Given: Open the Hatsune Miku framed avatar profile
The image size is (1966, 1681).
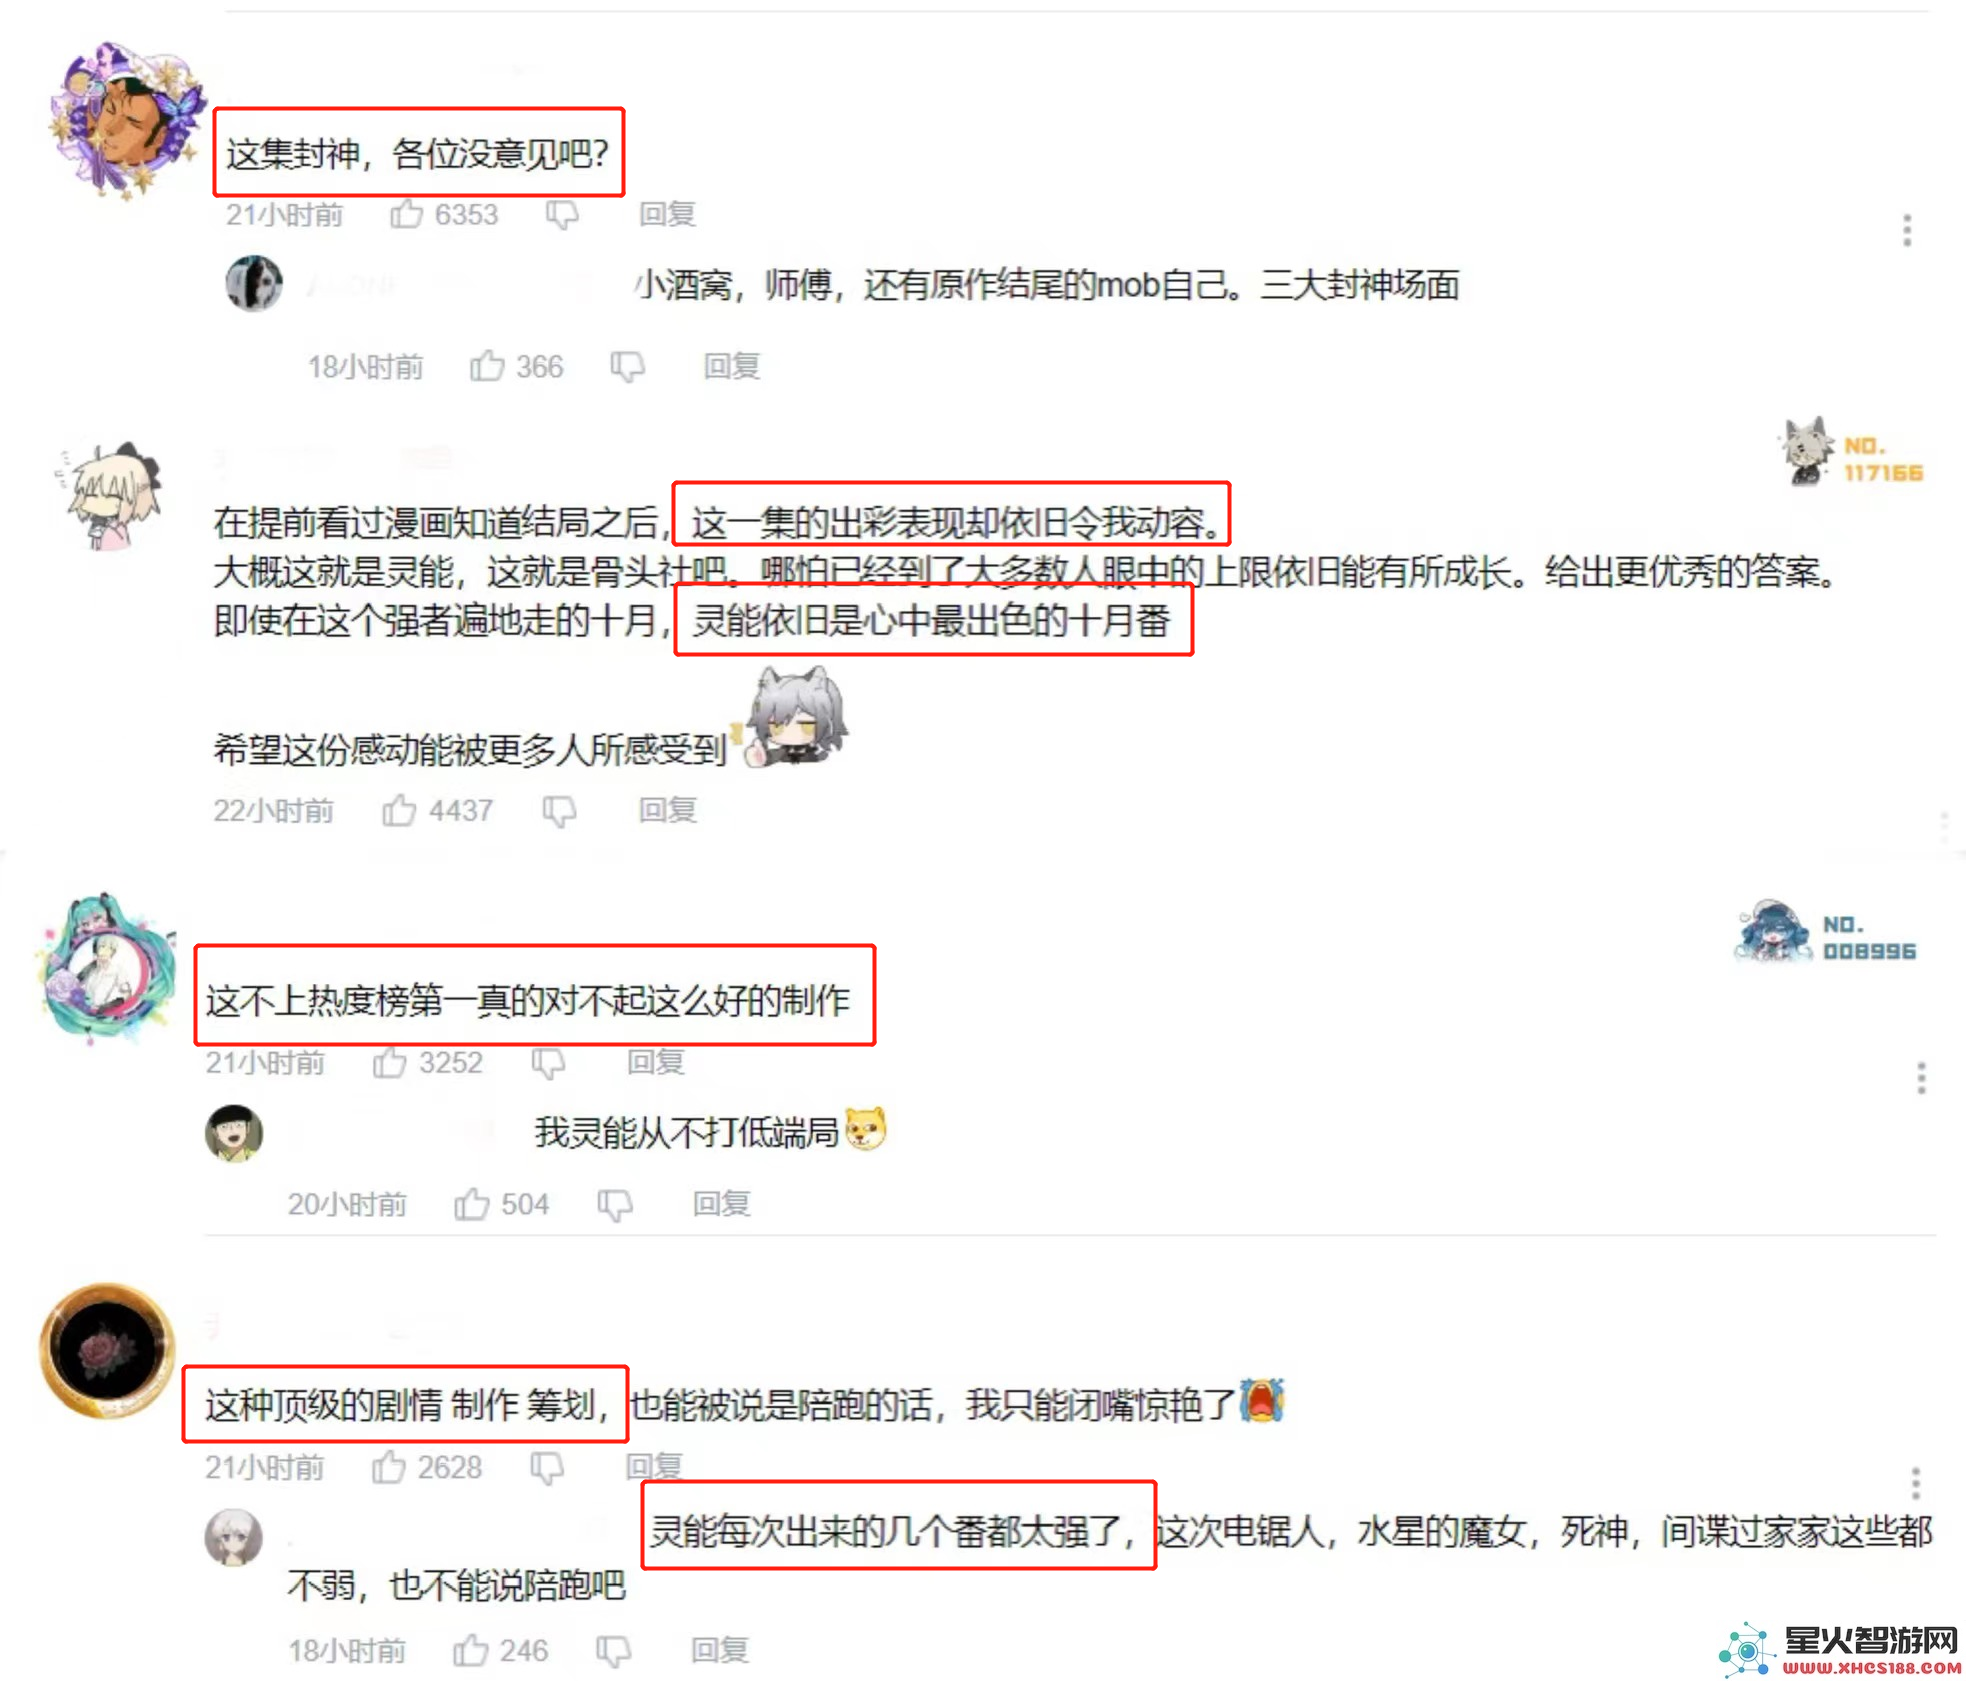Looking at the screenshot, I should coord(105,968).
